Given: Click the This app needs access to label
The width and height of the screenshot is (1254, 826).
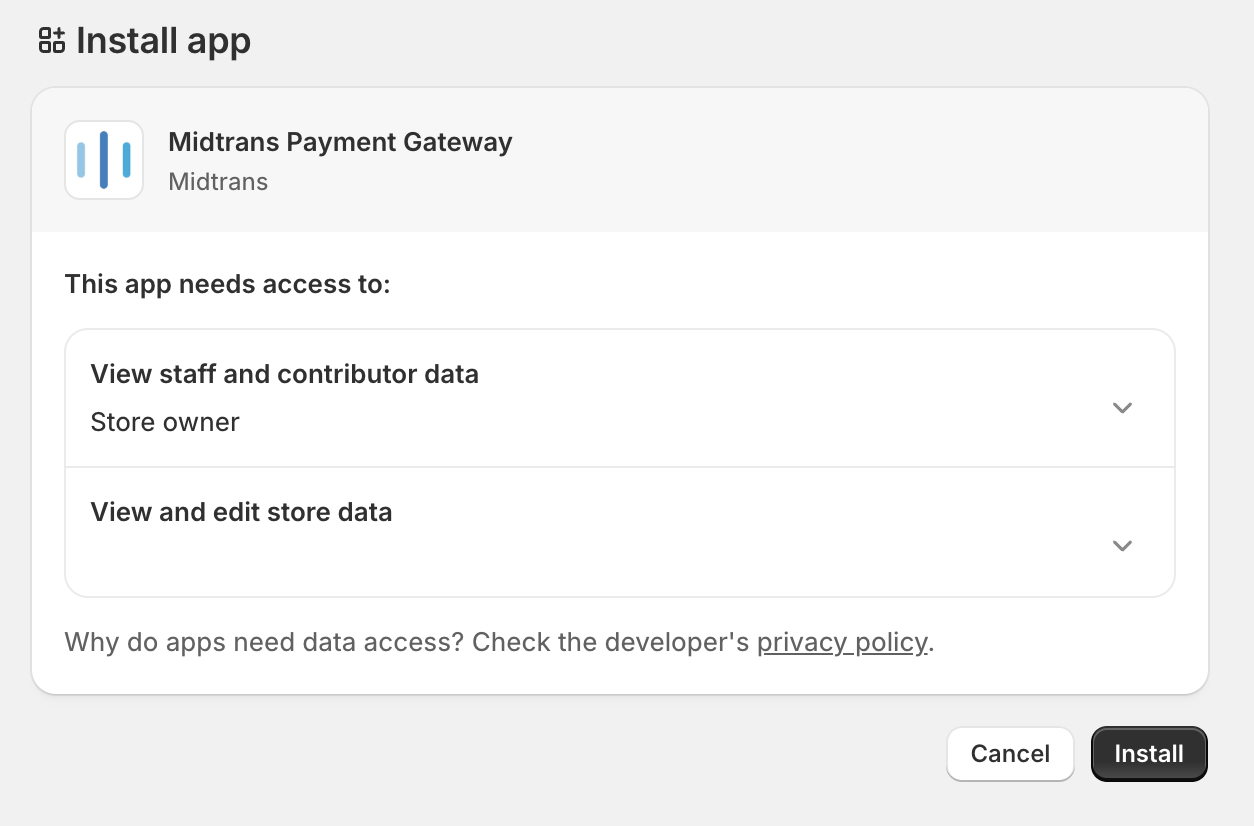Looking at the screenshot, I should [x=227, y=284].
